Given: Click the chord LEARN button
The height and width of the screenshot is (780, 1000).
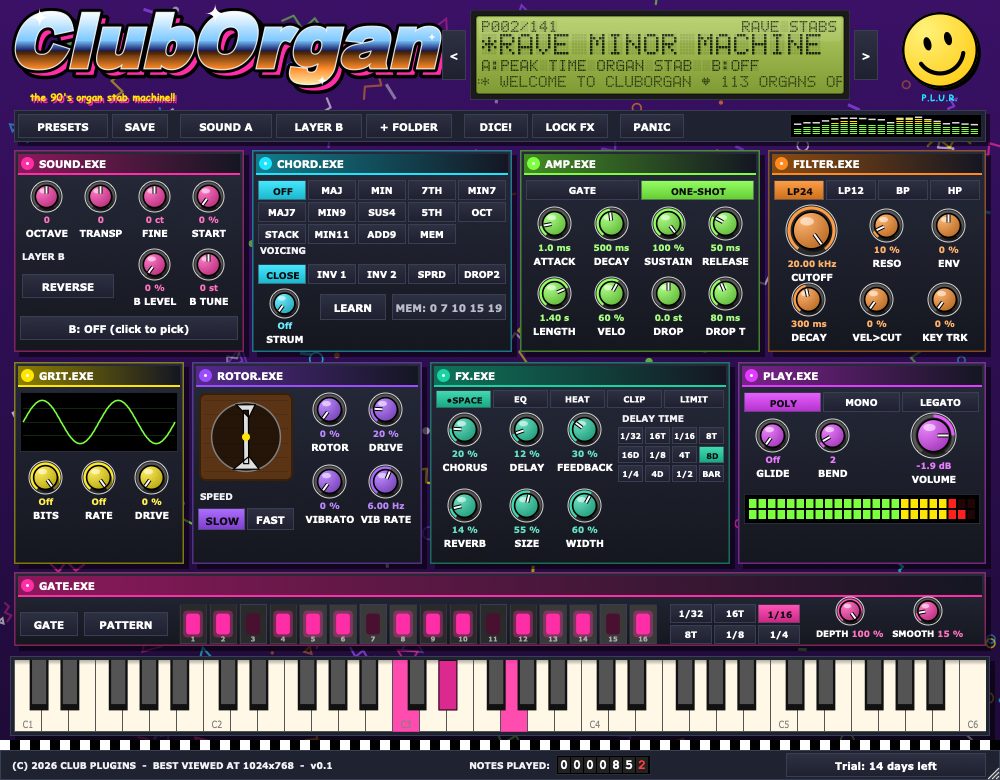Looking at the screenshot, I should point(353,307).
